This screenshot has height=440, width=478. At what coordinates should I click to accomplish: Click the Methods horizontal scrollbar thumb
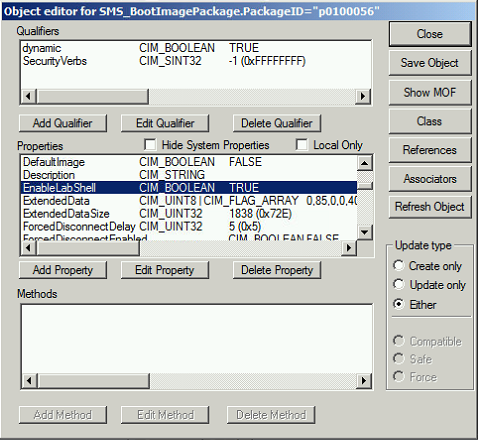pyautogui.click(x=93, y=380)
